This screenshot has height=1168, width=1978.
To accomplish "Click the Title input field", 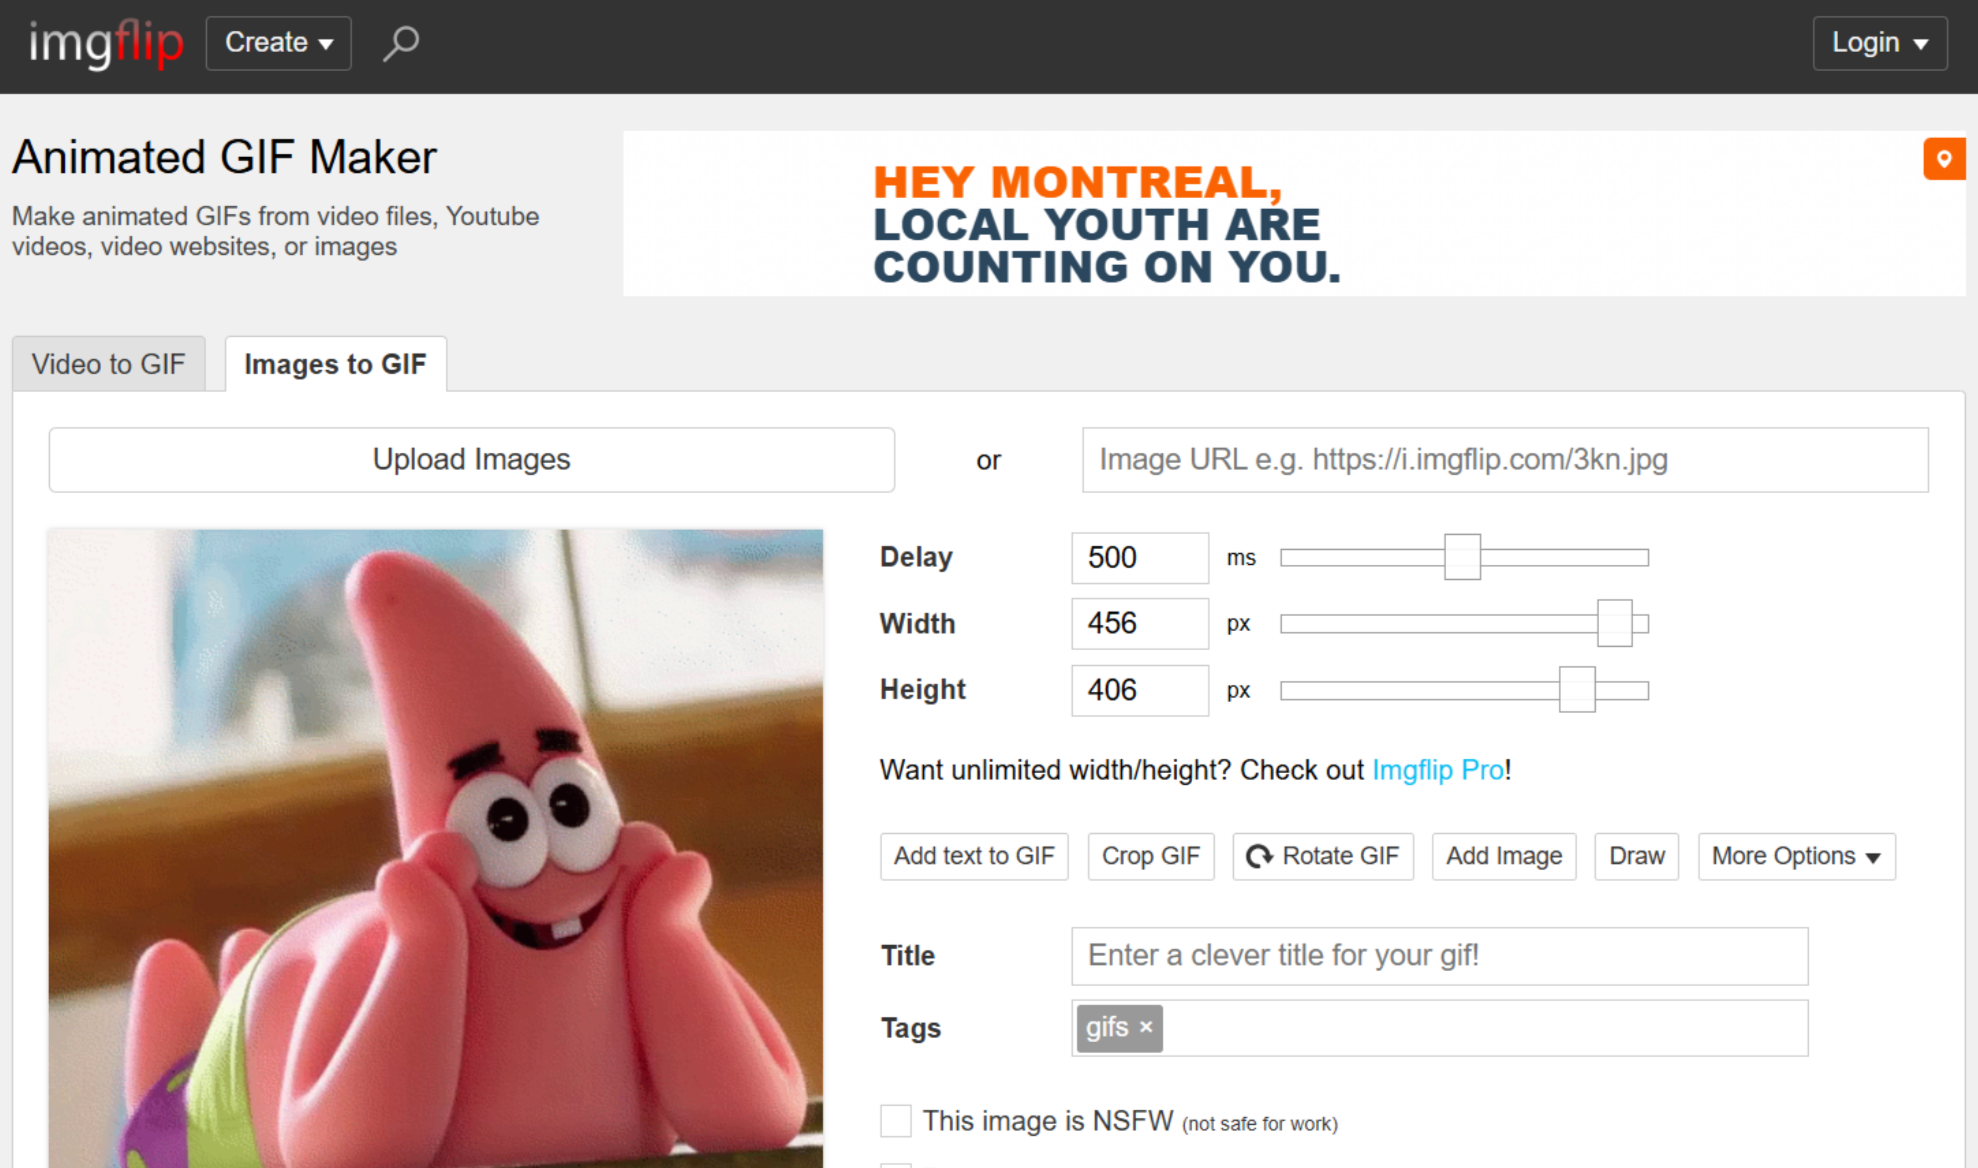I will pyautogui.click(x=1438, y=956).
